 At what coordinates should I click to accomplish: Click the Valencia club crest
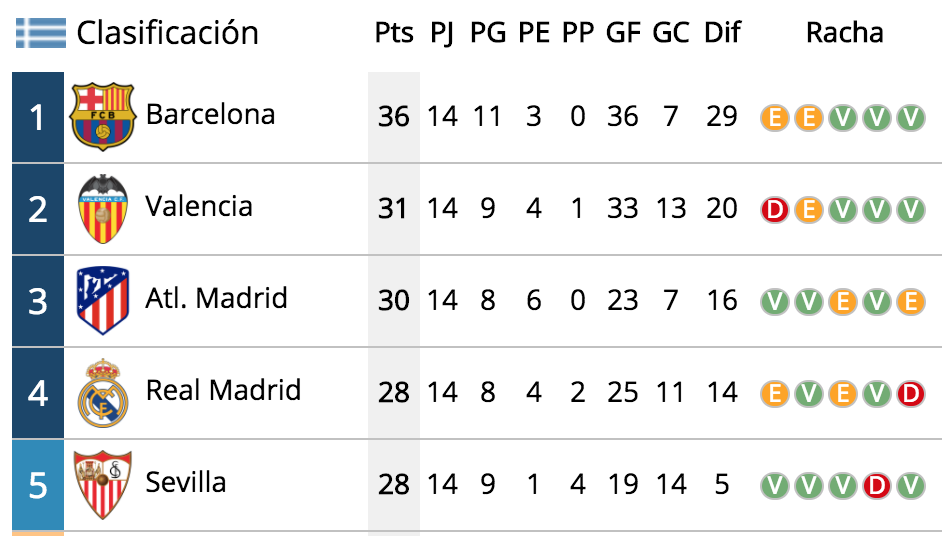[x=103, y=209]
